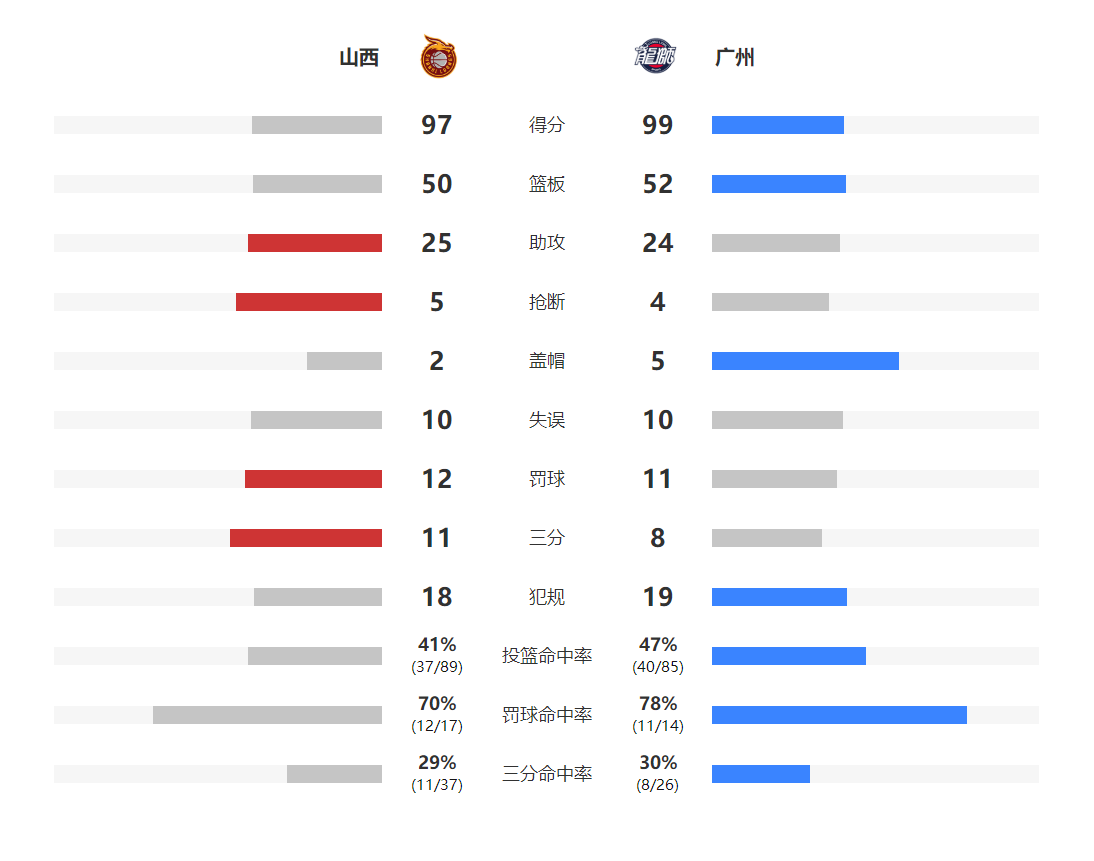
Task: Select the 失误 stat label
Action: [546, 420]
